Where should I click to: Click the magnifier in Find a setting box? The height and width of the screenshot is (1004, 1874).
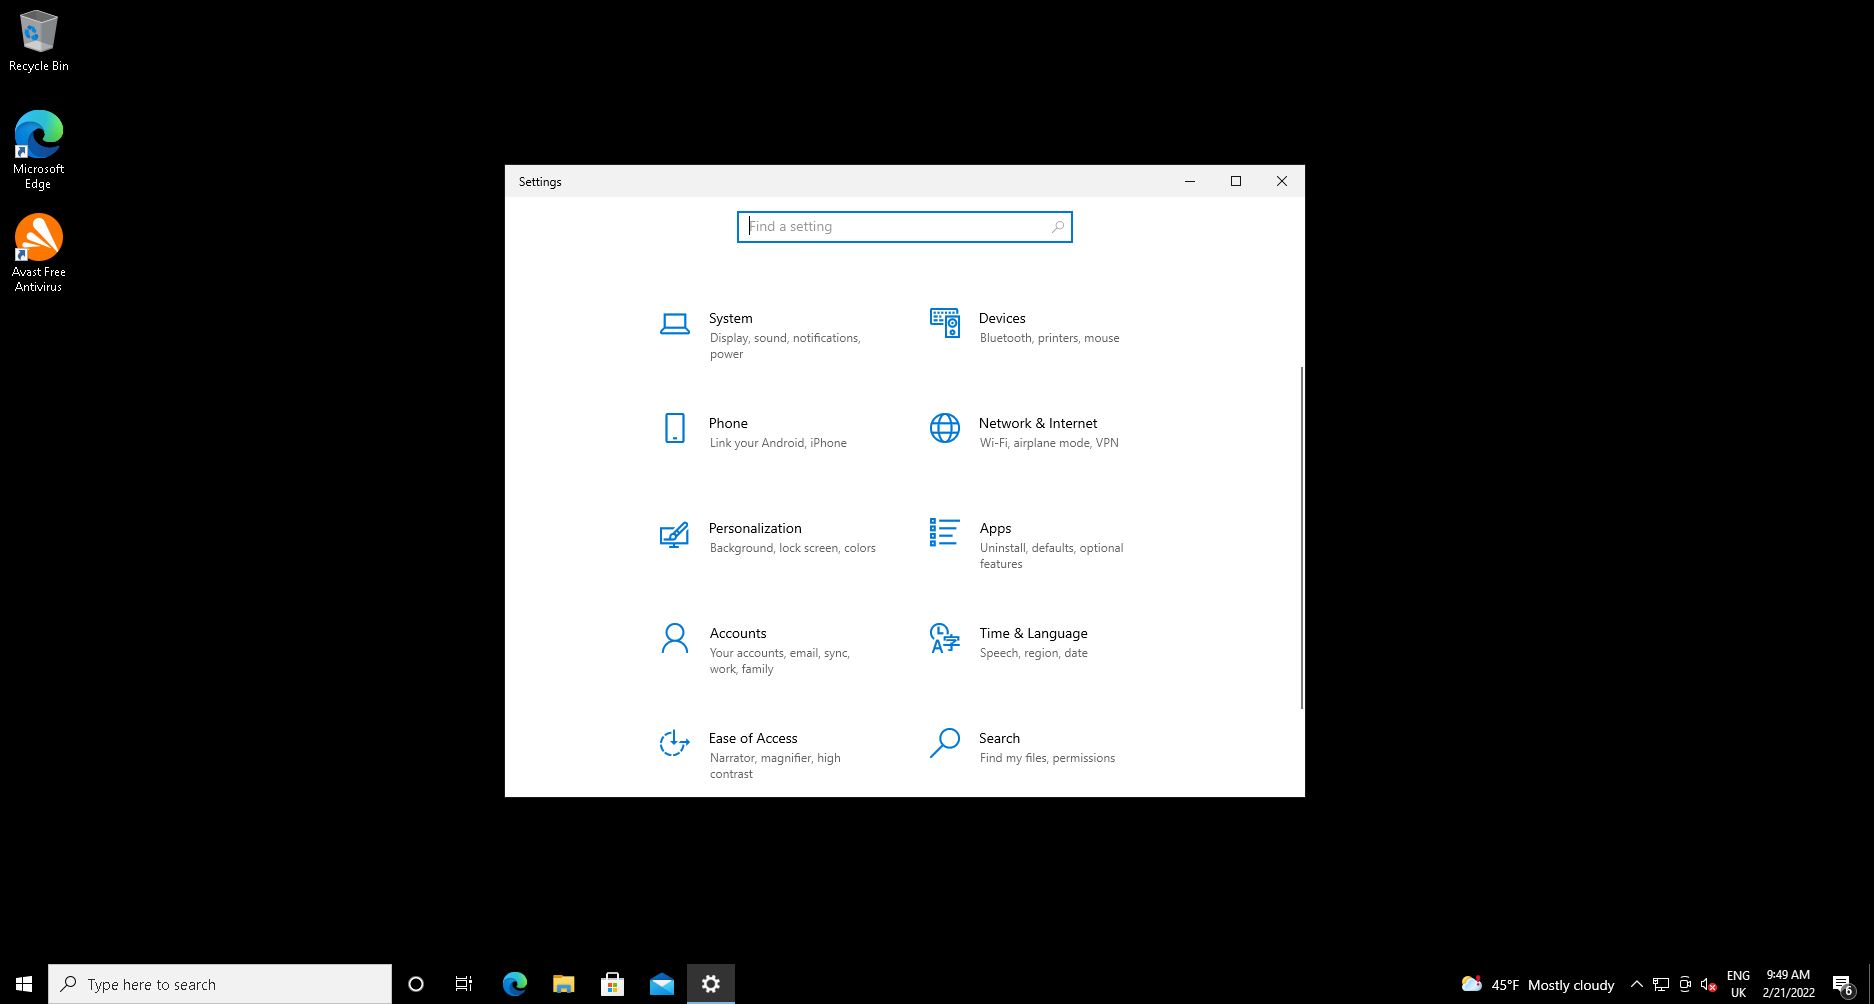point(1058,227)
